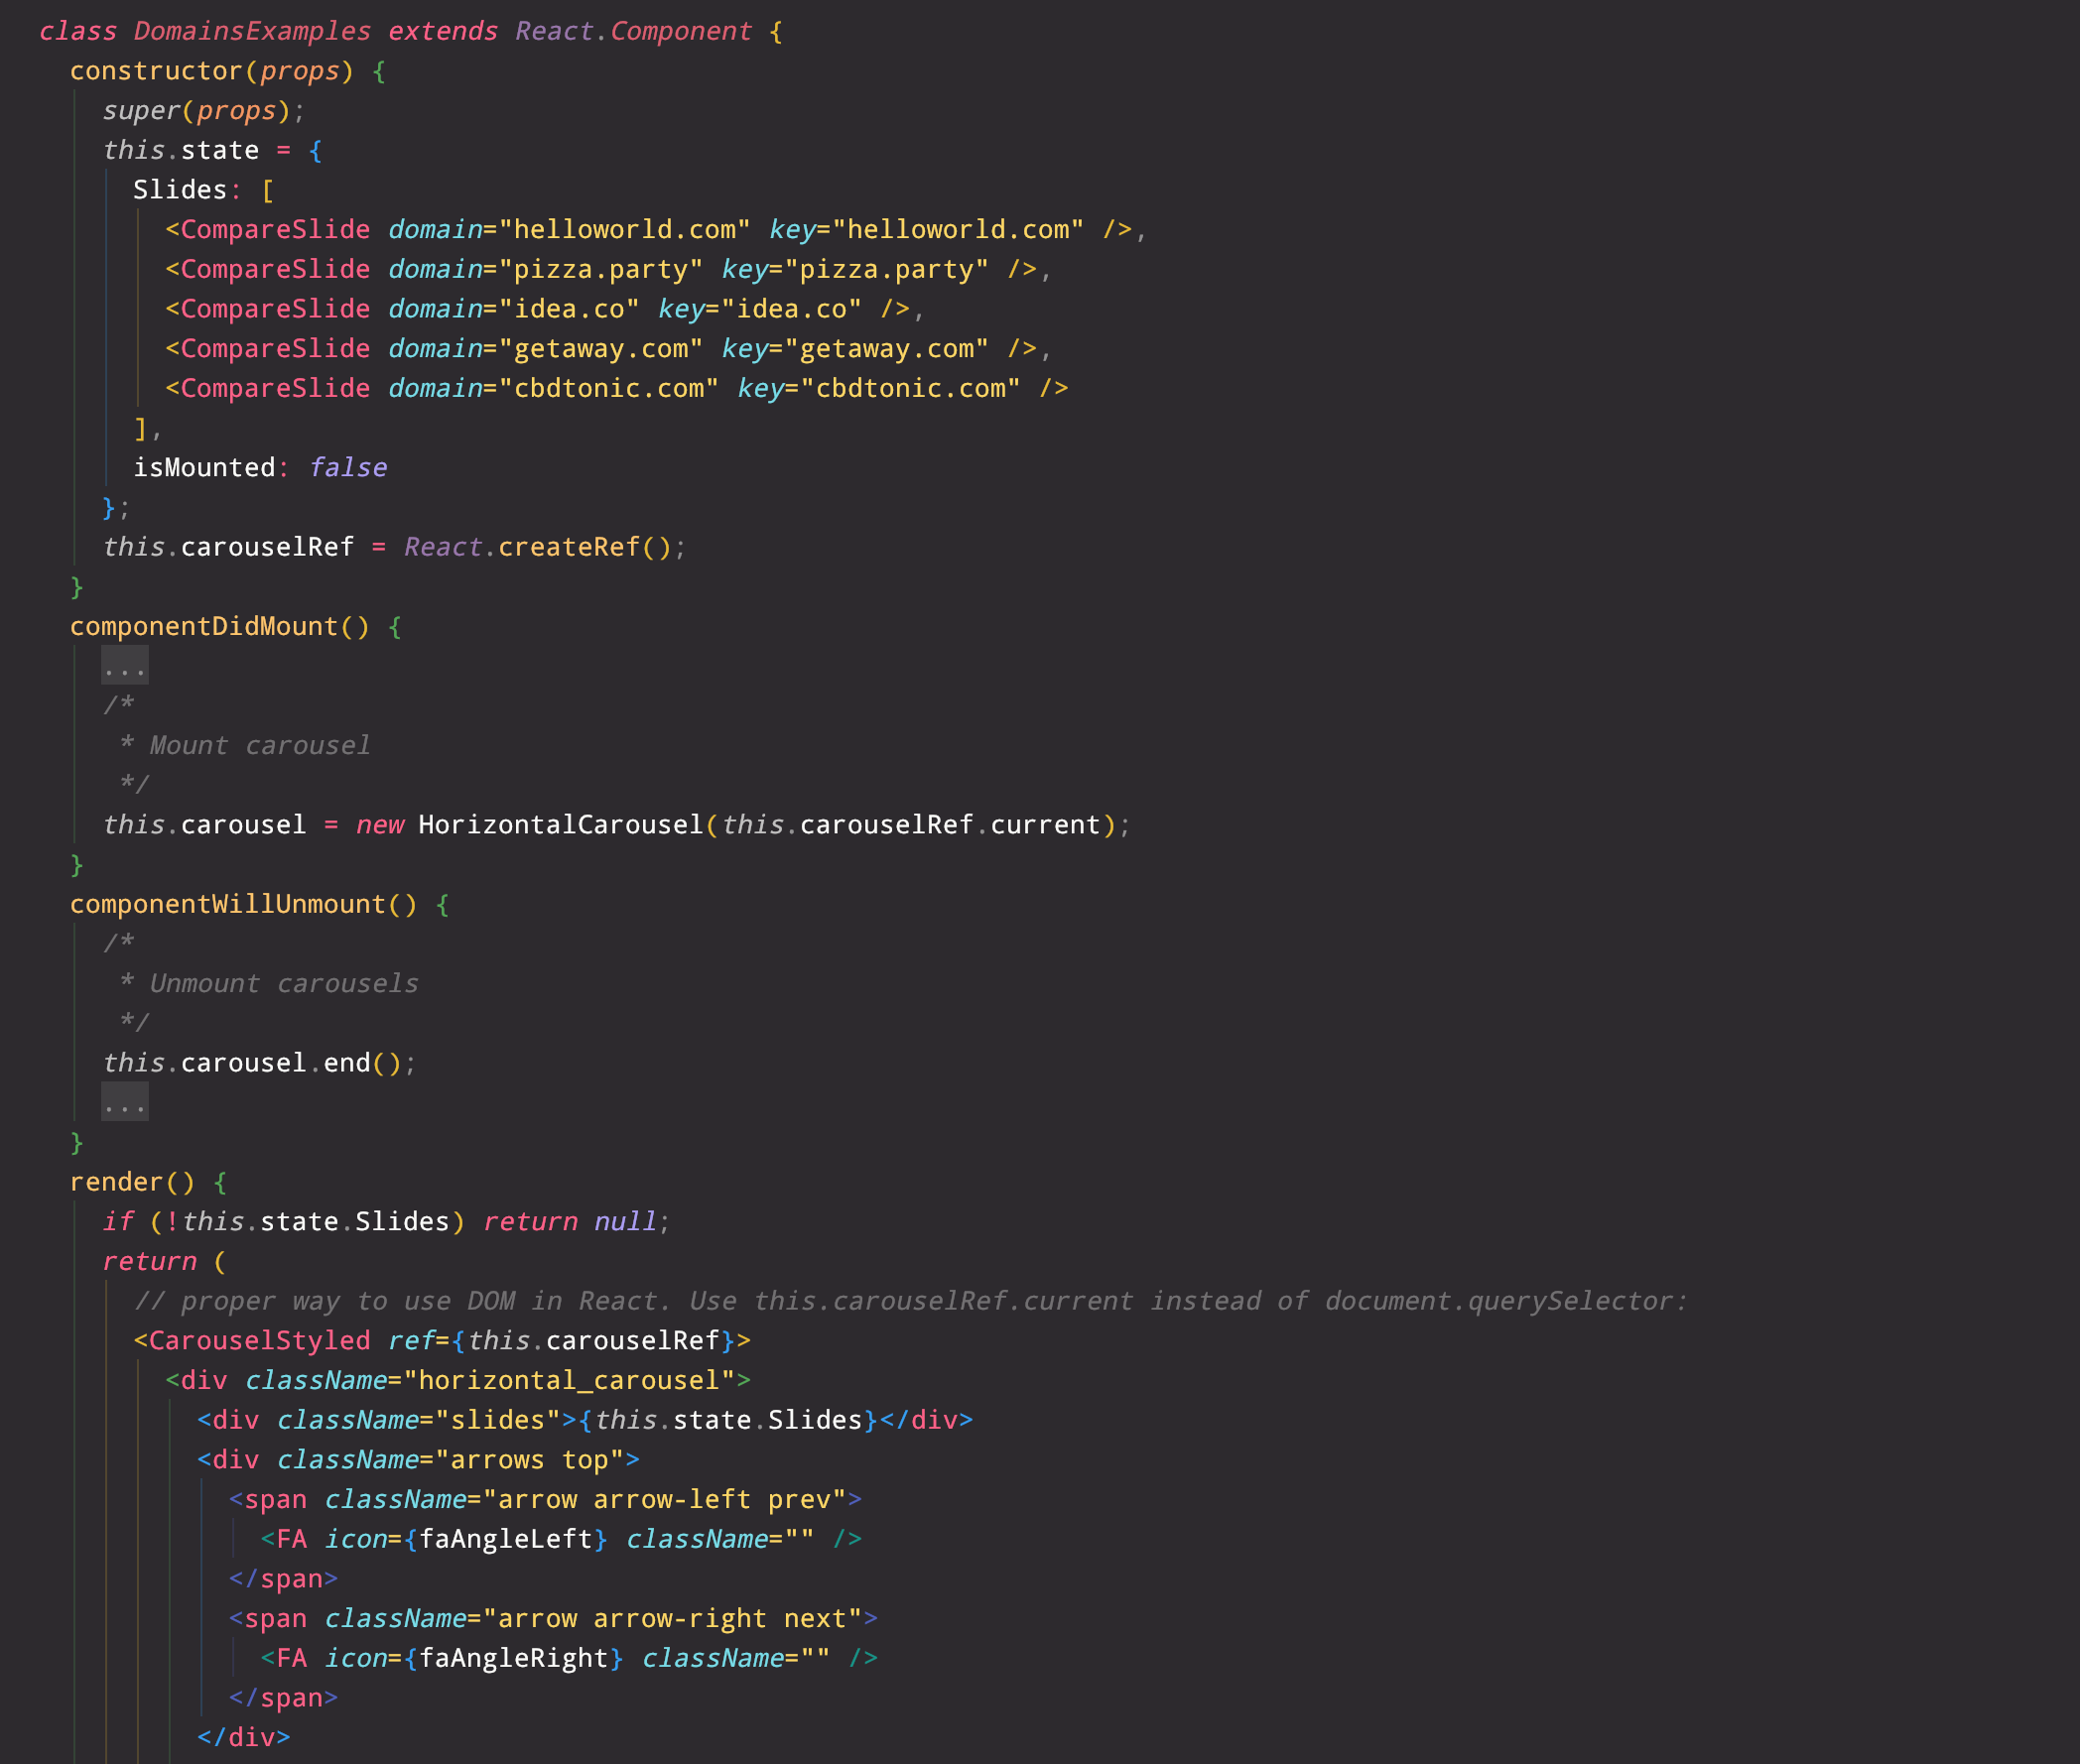Viewport: 2080px width, 1764px height.
Task: Click the faAngleLeft icon reference
Action: pos(504,1539)
